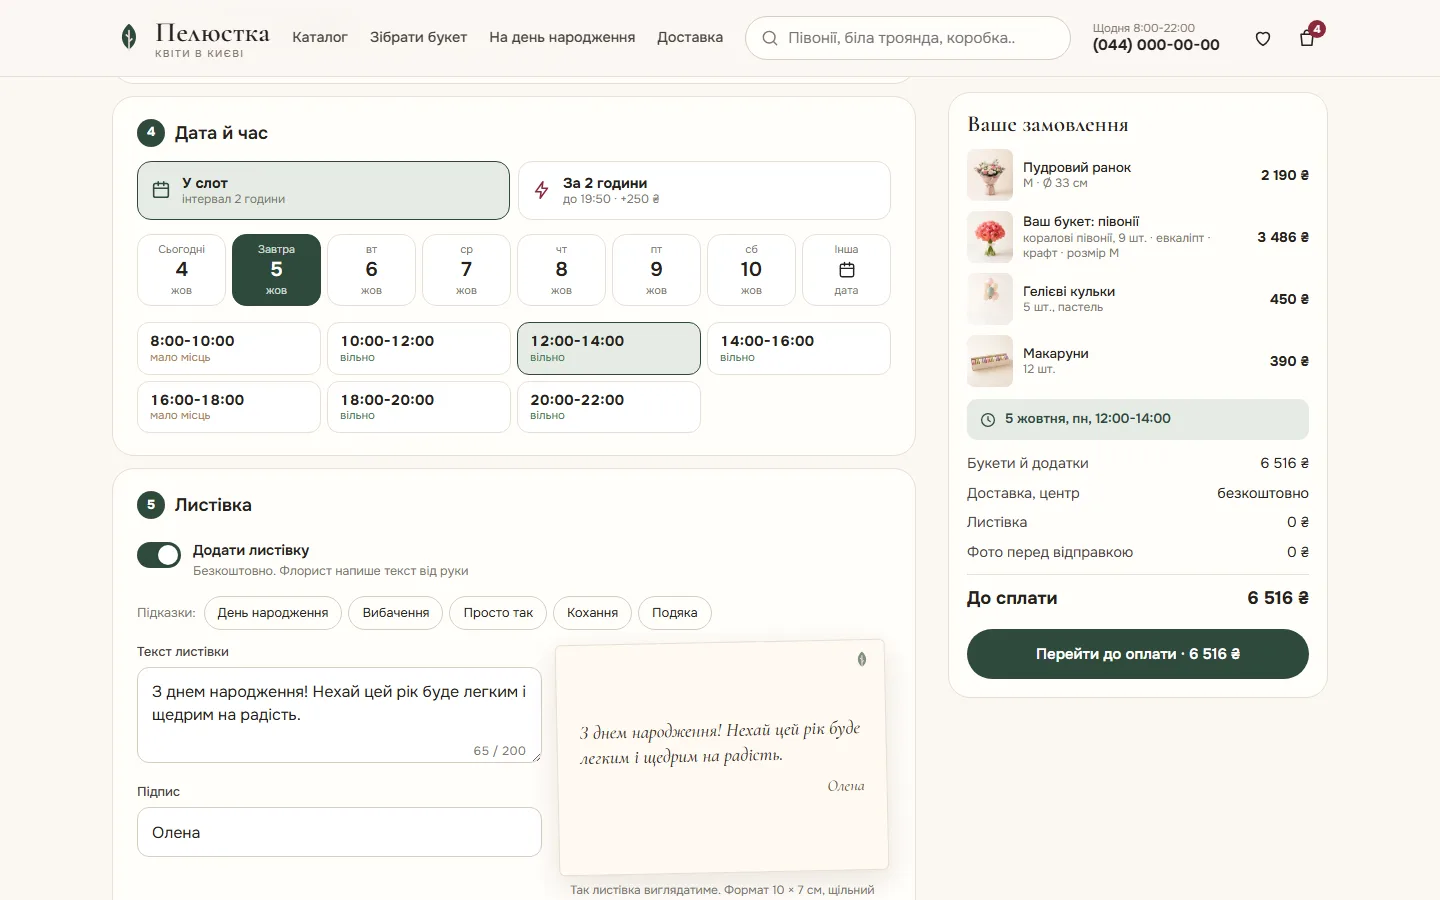This screenshot has width=1440, height=900.
Task: Click the search magnifier icon
Action: (x=770, y=38)
